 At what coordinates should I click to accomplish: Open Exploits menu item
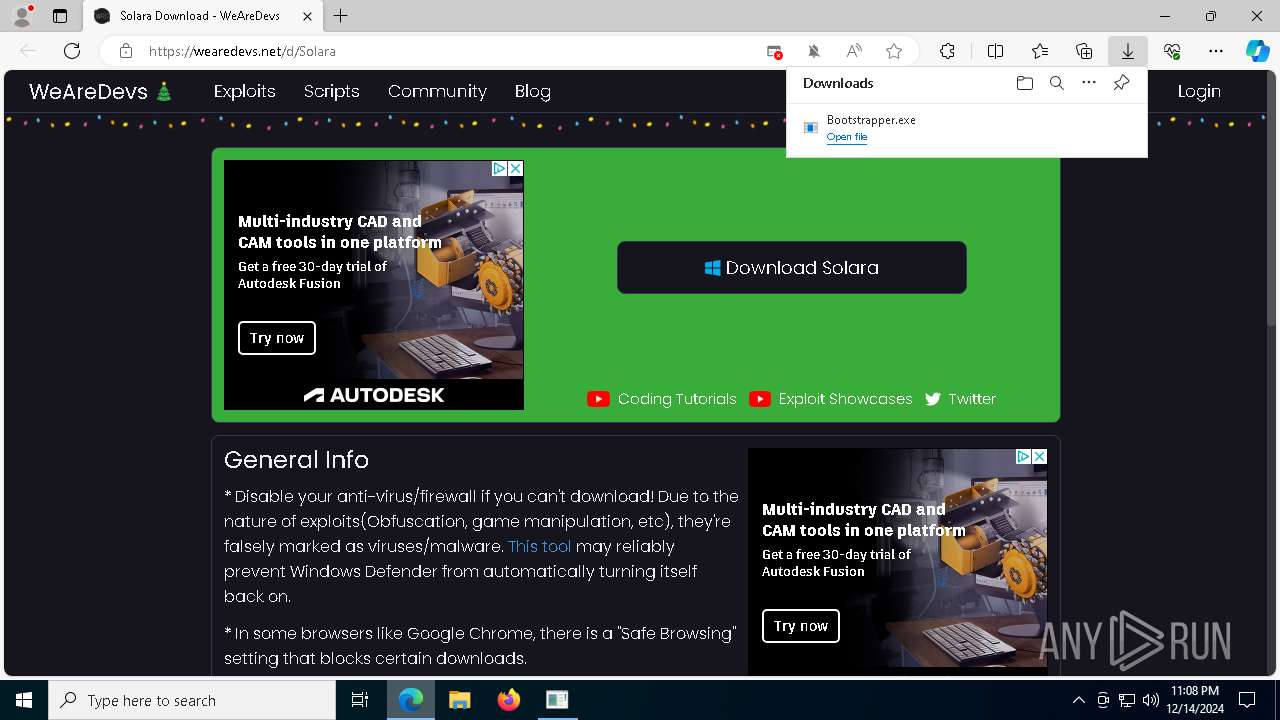(x=245, y=91)
